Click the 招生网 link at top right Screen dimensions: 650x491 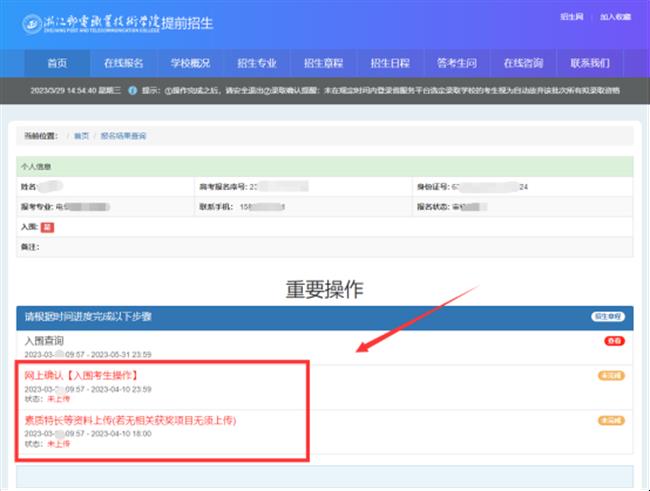coord(571,18)
